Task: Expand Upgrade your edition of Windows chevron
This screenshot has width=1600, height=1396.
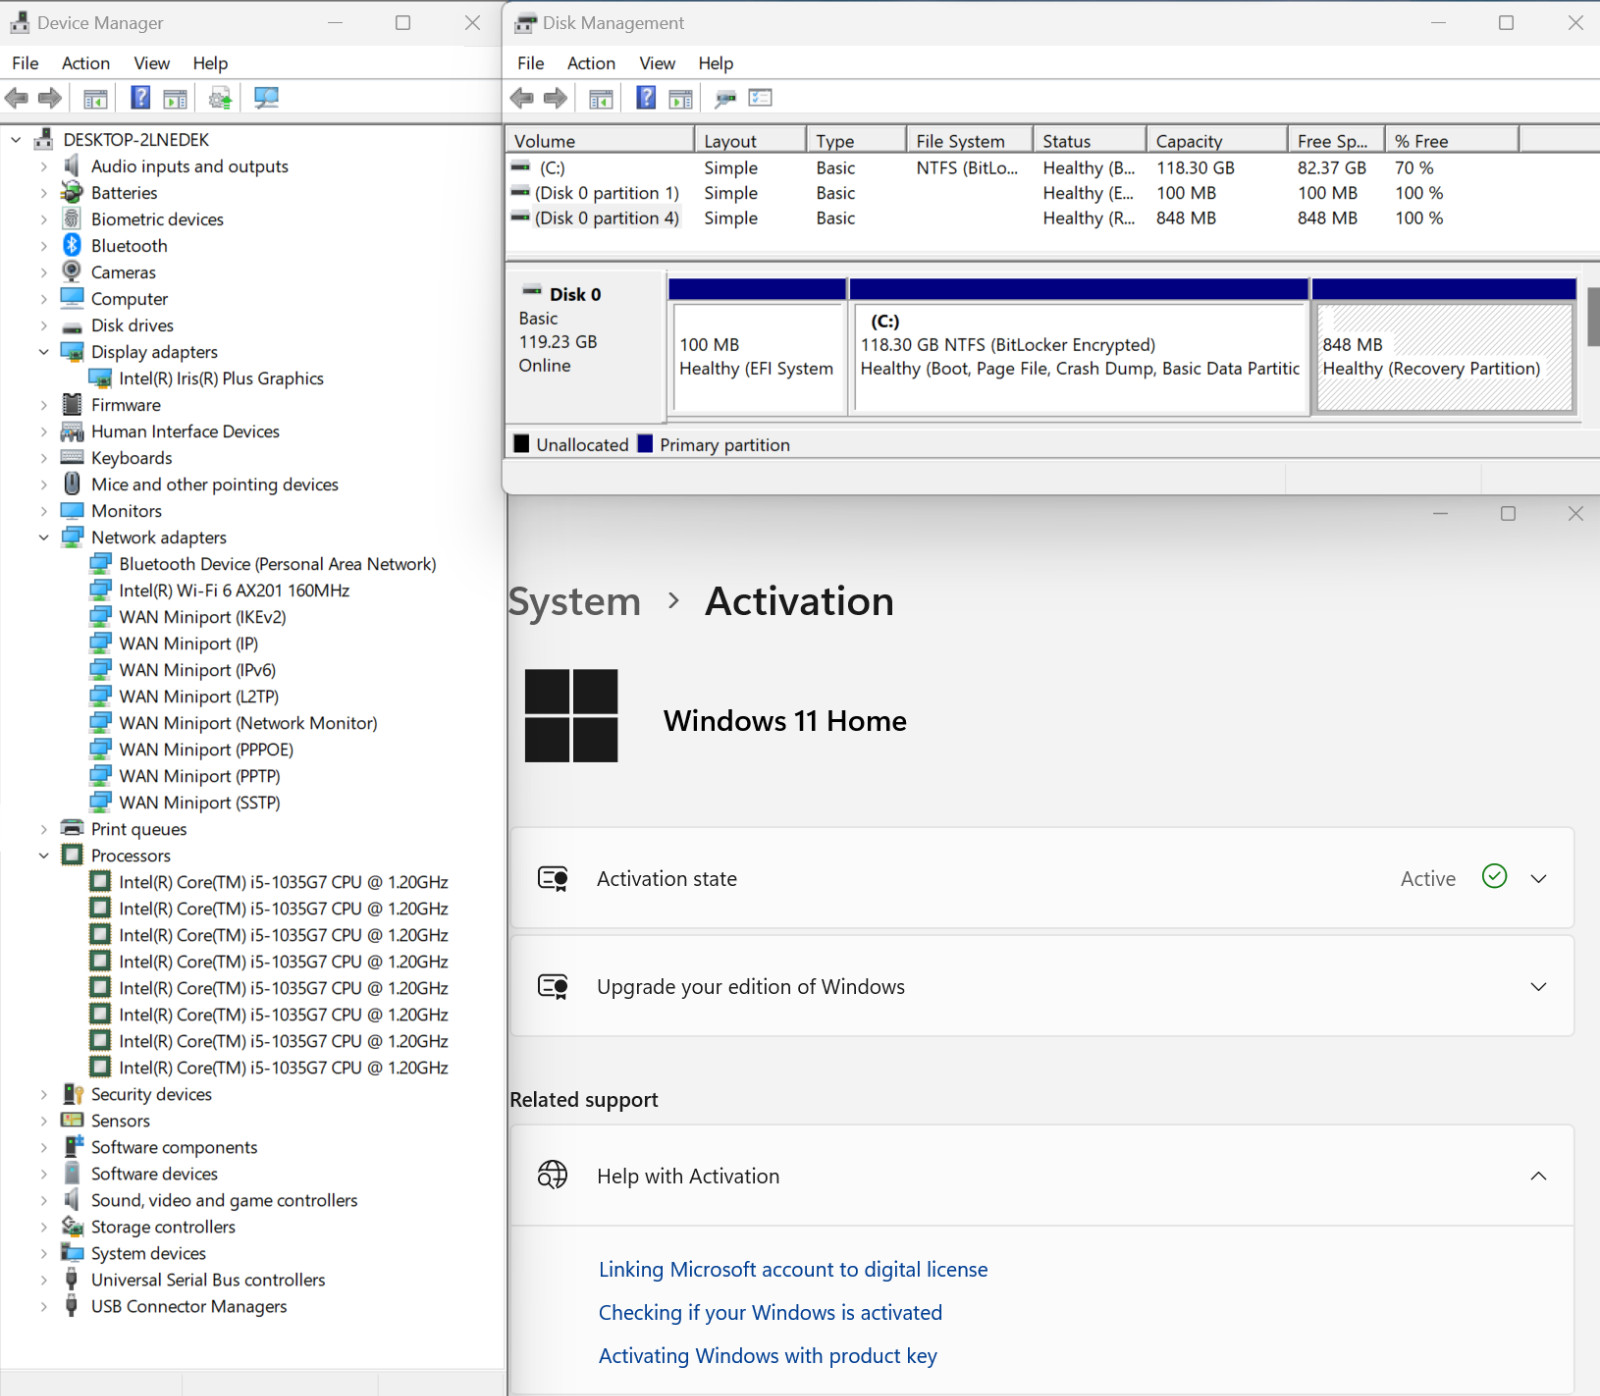Action: [1538, 986]
